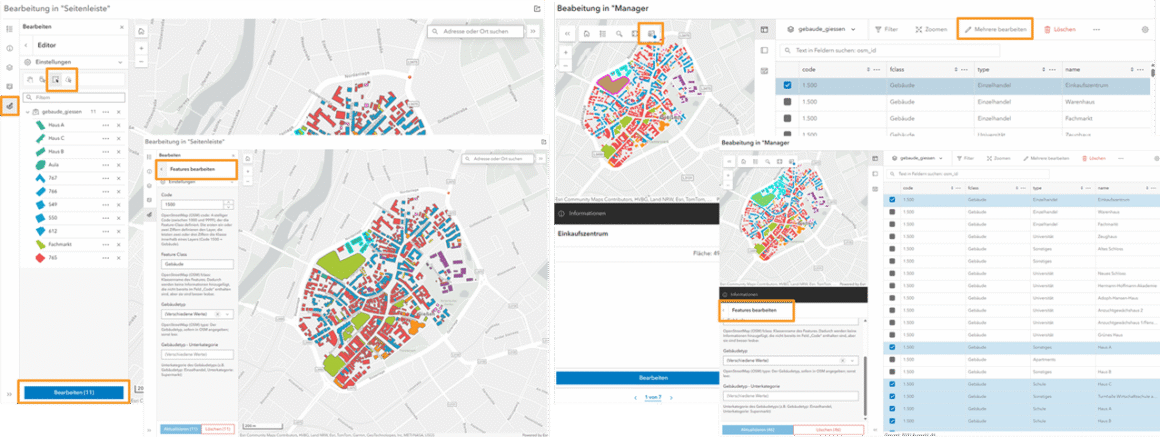Image resolution: width=1160 pixels, height=437 pixels.
Task: Click the home icon in upper Manager map toolbar
Action: coord(586,34)
